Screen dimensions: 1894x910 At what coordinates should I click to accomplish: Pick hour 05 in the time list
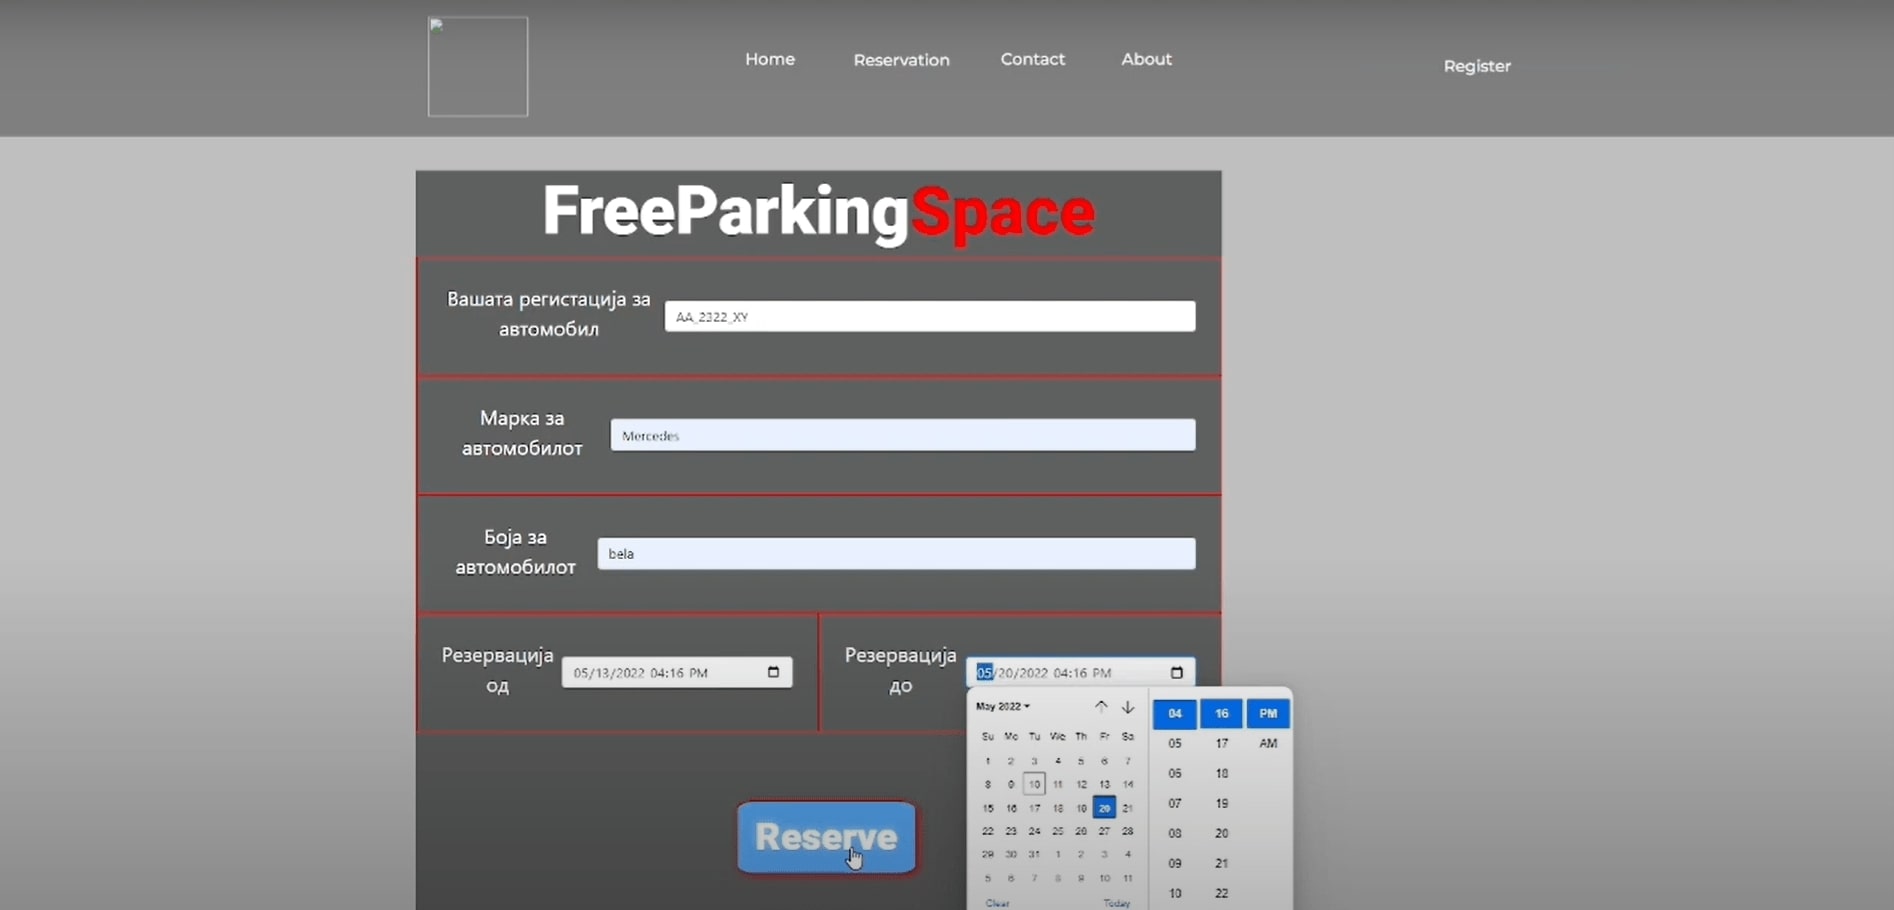pyautogui.click(x=1175, y=743)
